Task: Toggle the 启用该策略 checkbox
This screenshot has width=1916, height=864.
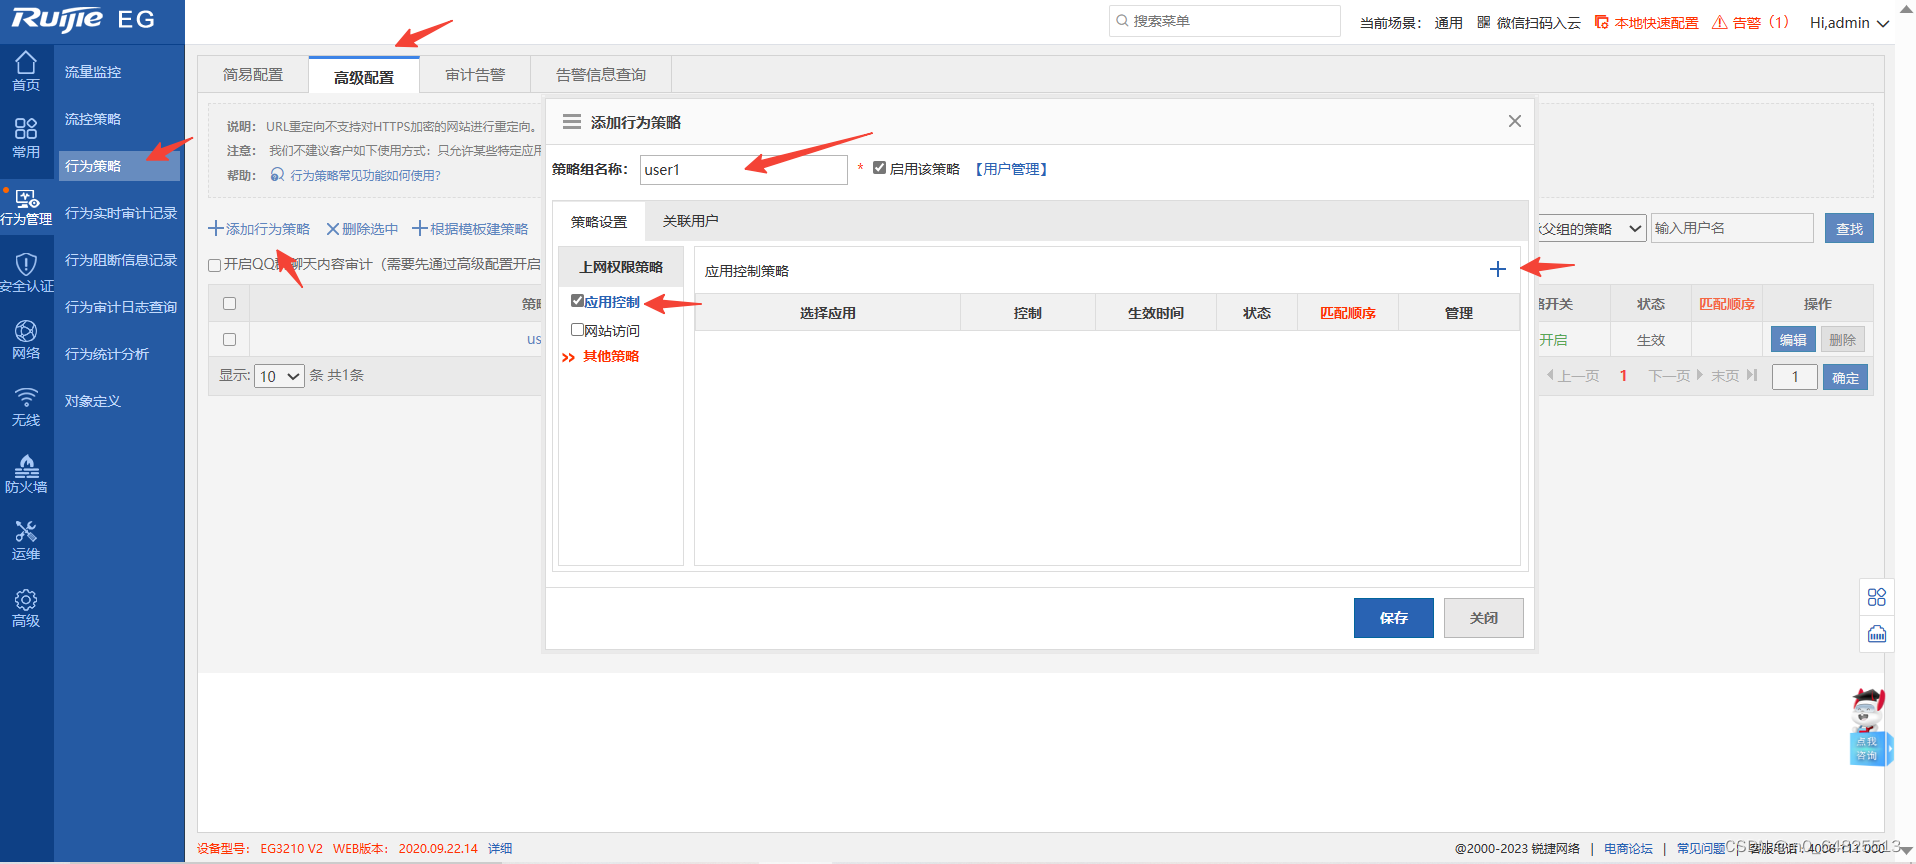Action: click(880, 168)
